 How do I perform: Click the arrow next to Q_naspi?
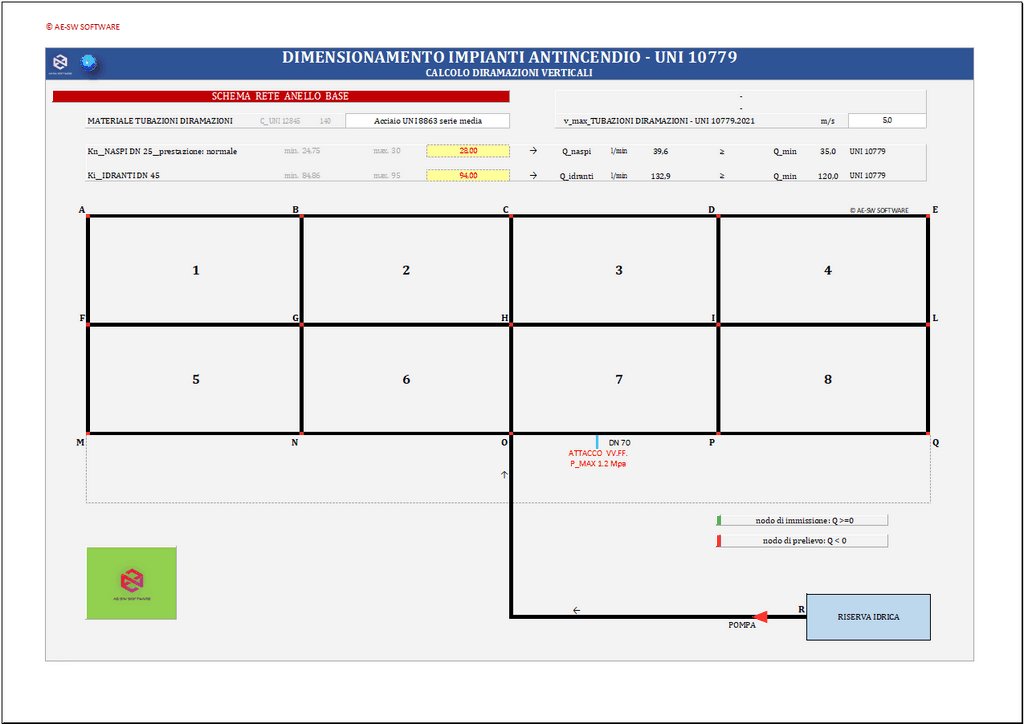[533, 151]
